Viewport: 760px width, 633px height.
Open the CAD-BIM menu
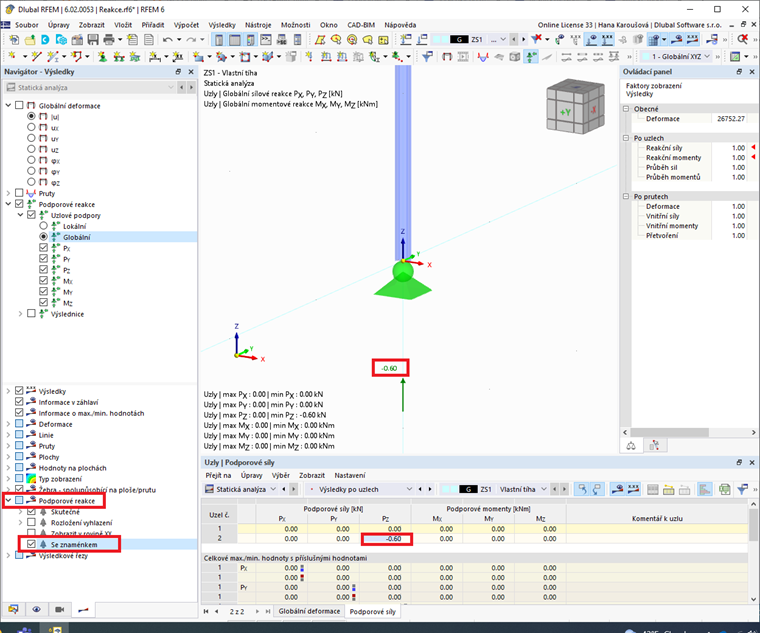[x=361, y=25]
